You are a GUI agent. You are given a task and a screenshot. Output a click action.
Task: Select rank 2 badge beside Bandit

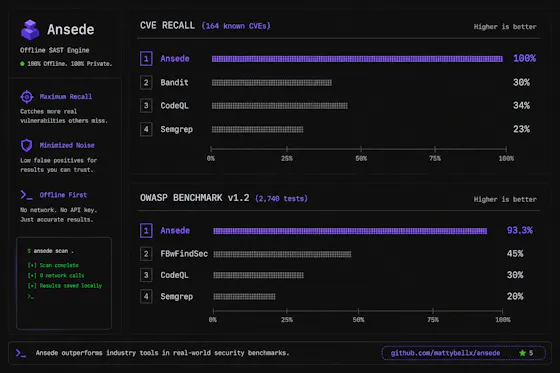tap(146, 83)
